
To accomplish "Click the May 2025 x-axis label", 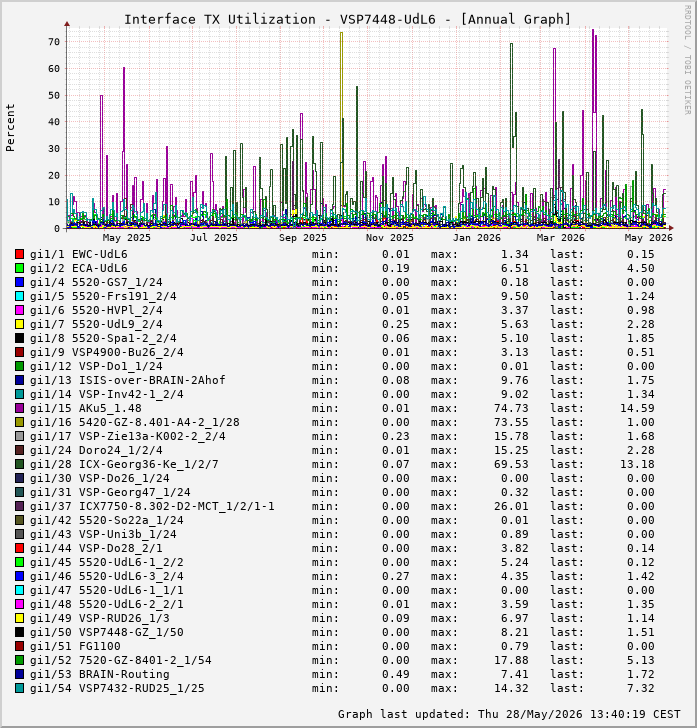I will tap(126, 238).
